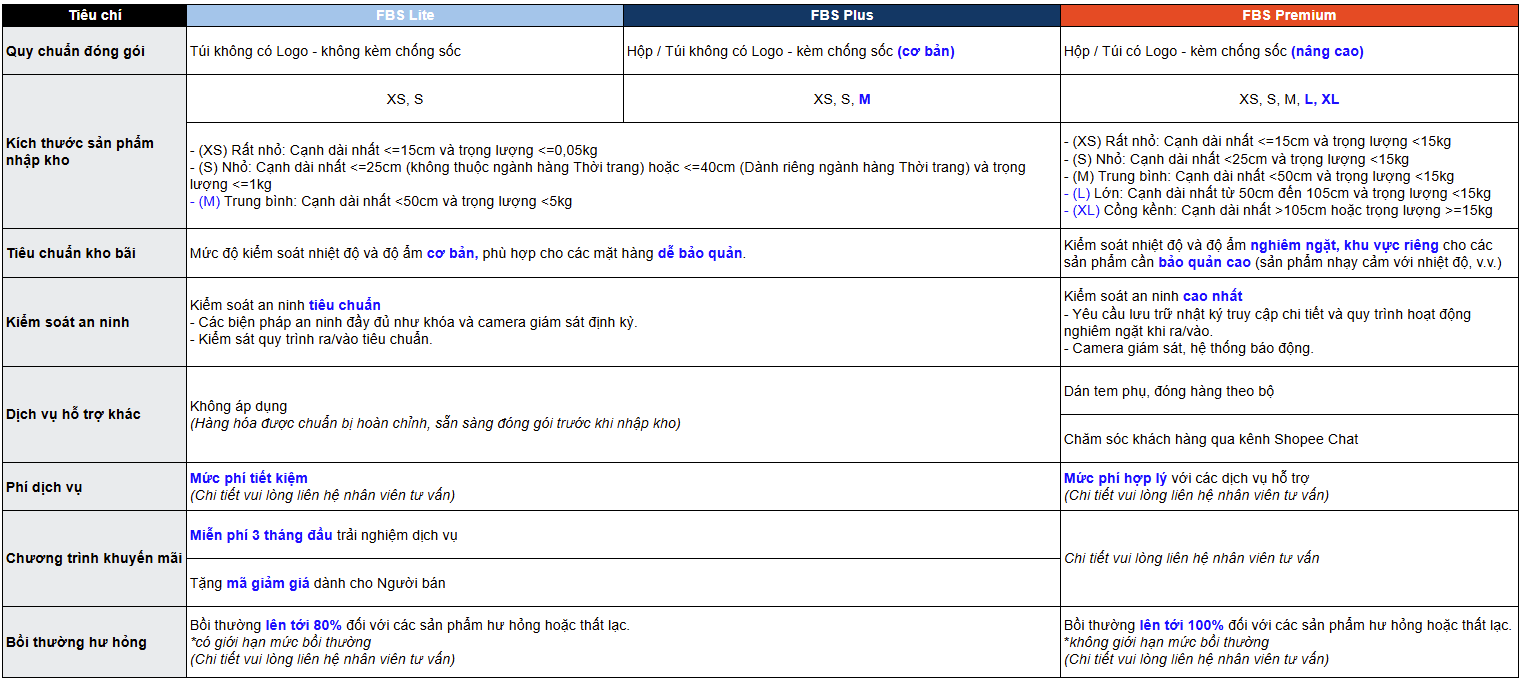The image size is (1522, 682).
Task: Select the "FBS Lite" column header
Action: pos(405,15)
